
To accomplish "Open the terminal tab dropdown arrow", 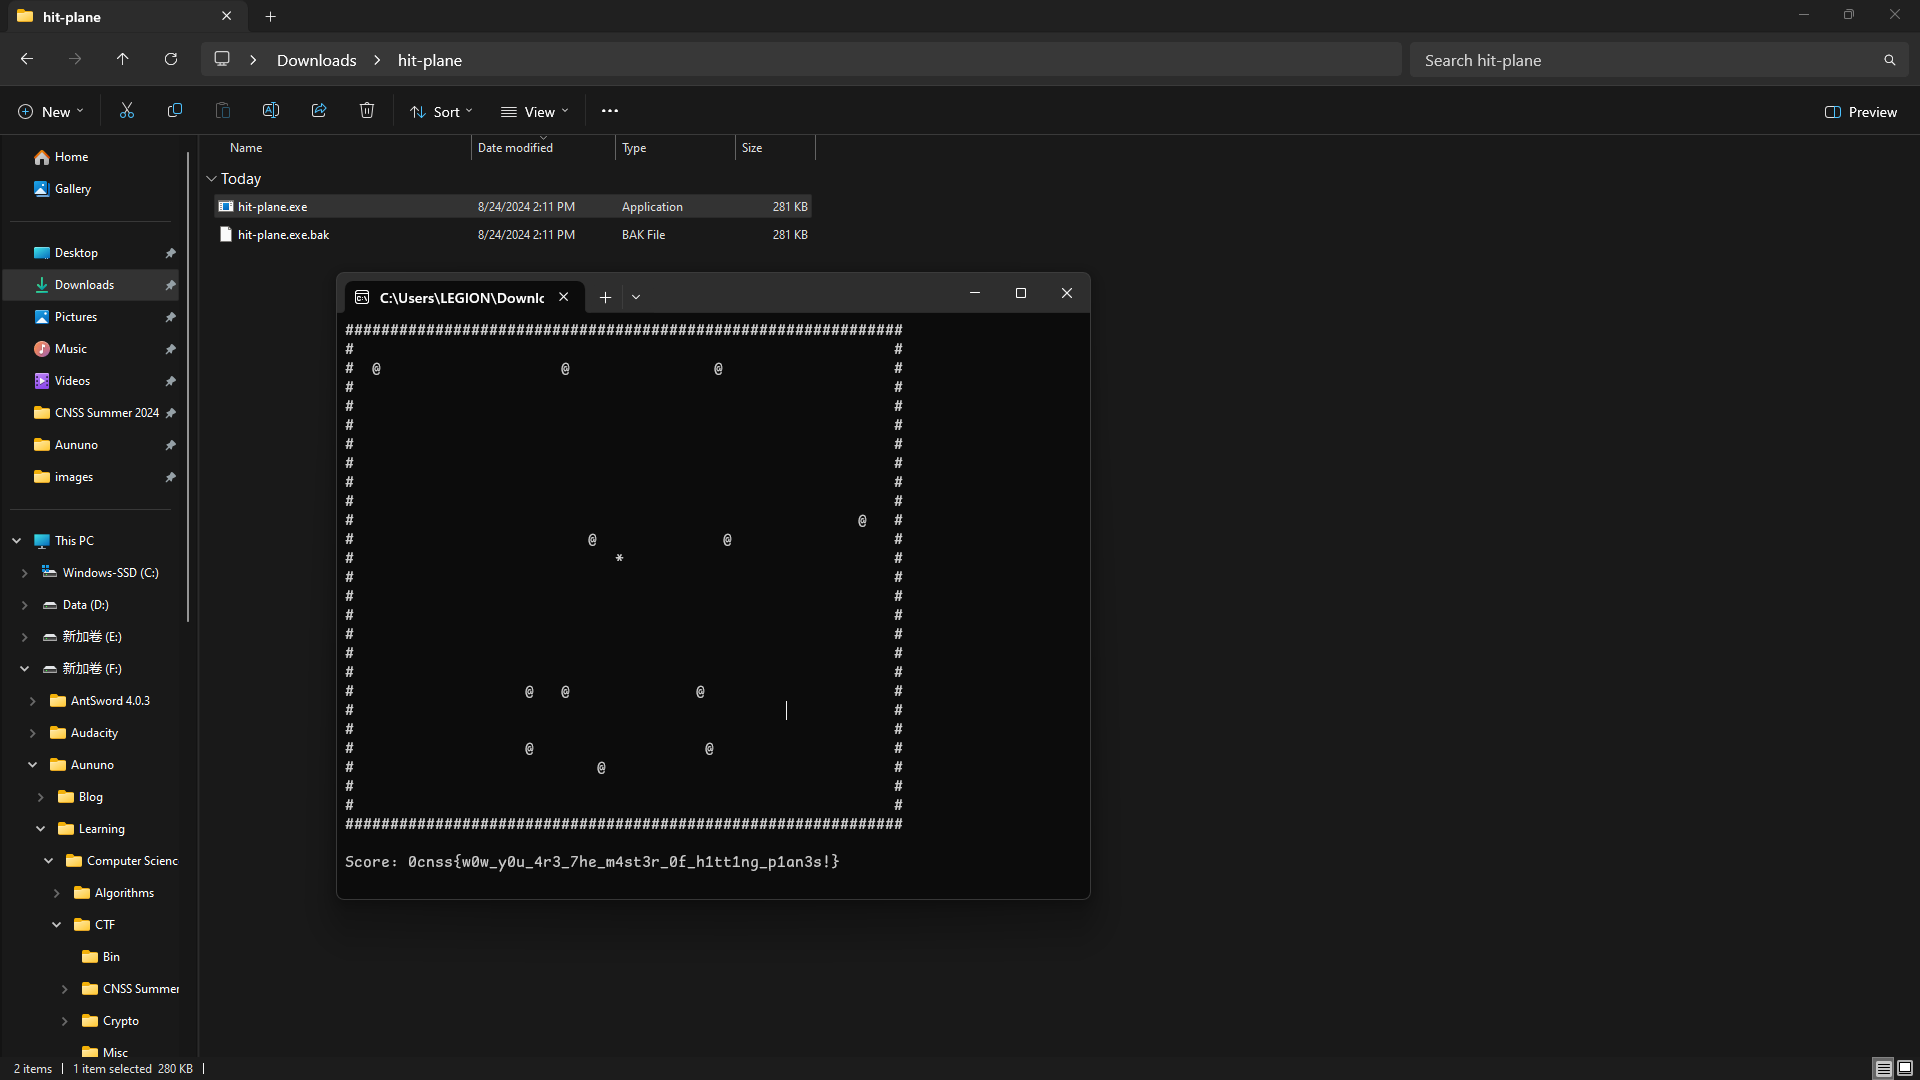I will tap(636, 297).
